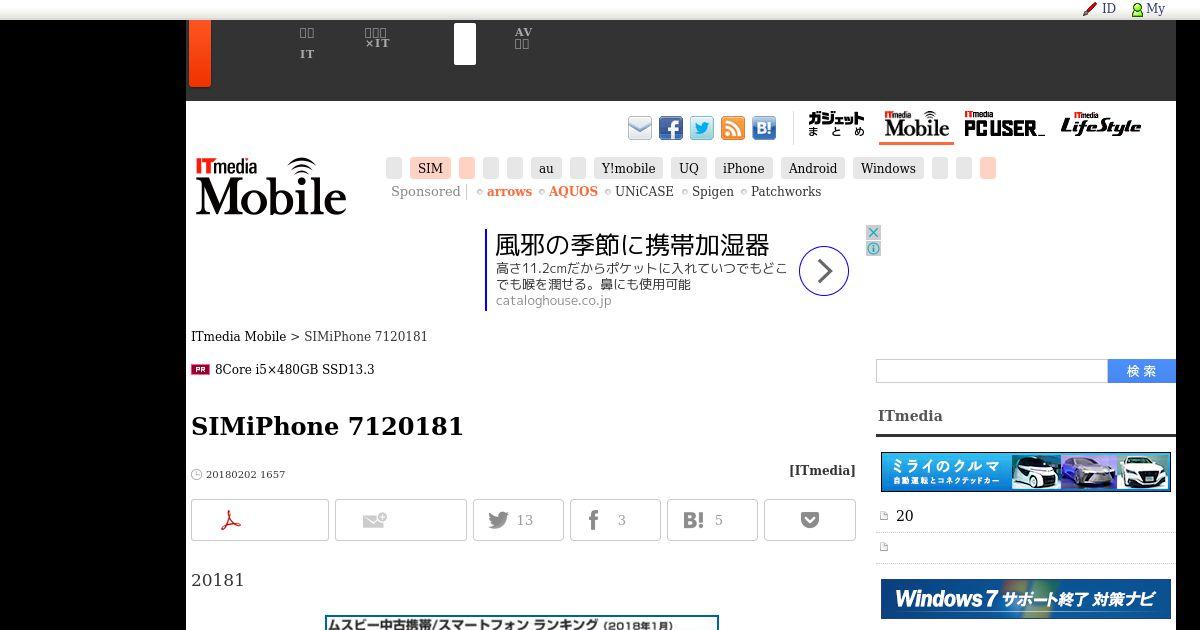Open the ITmedia PC USER logo
1200x630 pixels.
(1004, 124)
